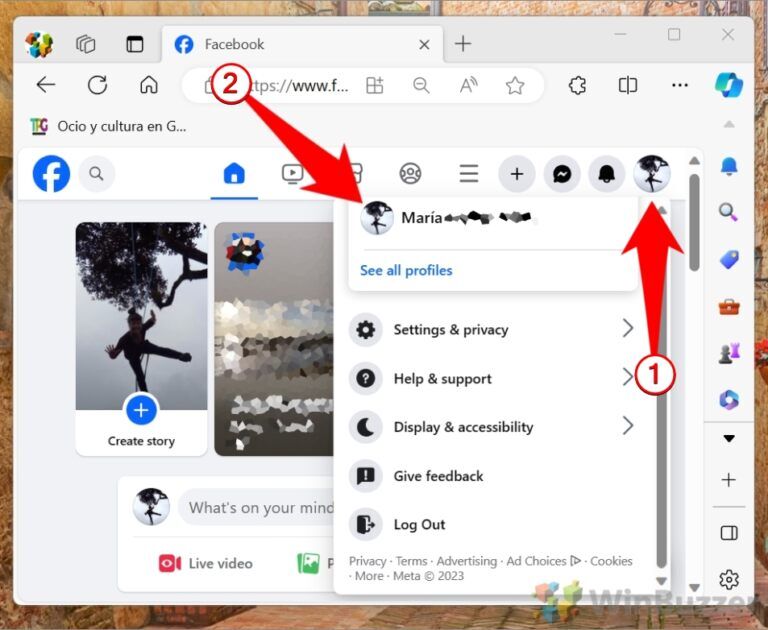The height and width of the screenshot is (630, 768).
Task: Click the Log Out door icon
Action: point(366,524)
